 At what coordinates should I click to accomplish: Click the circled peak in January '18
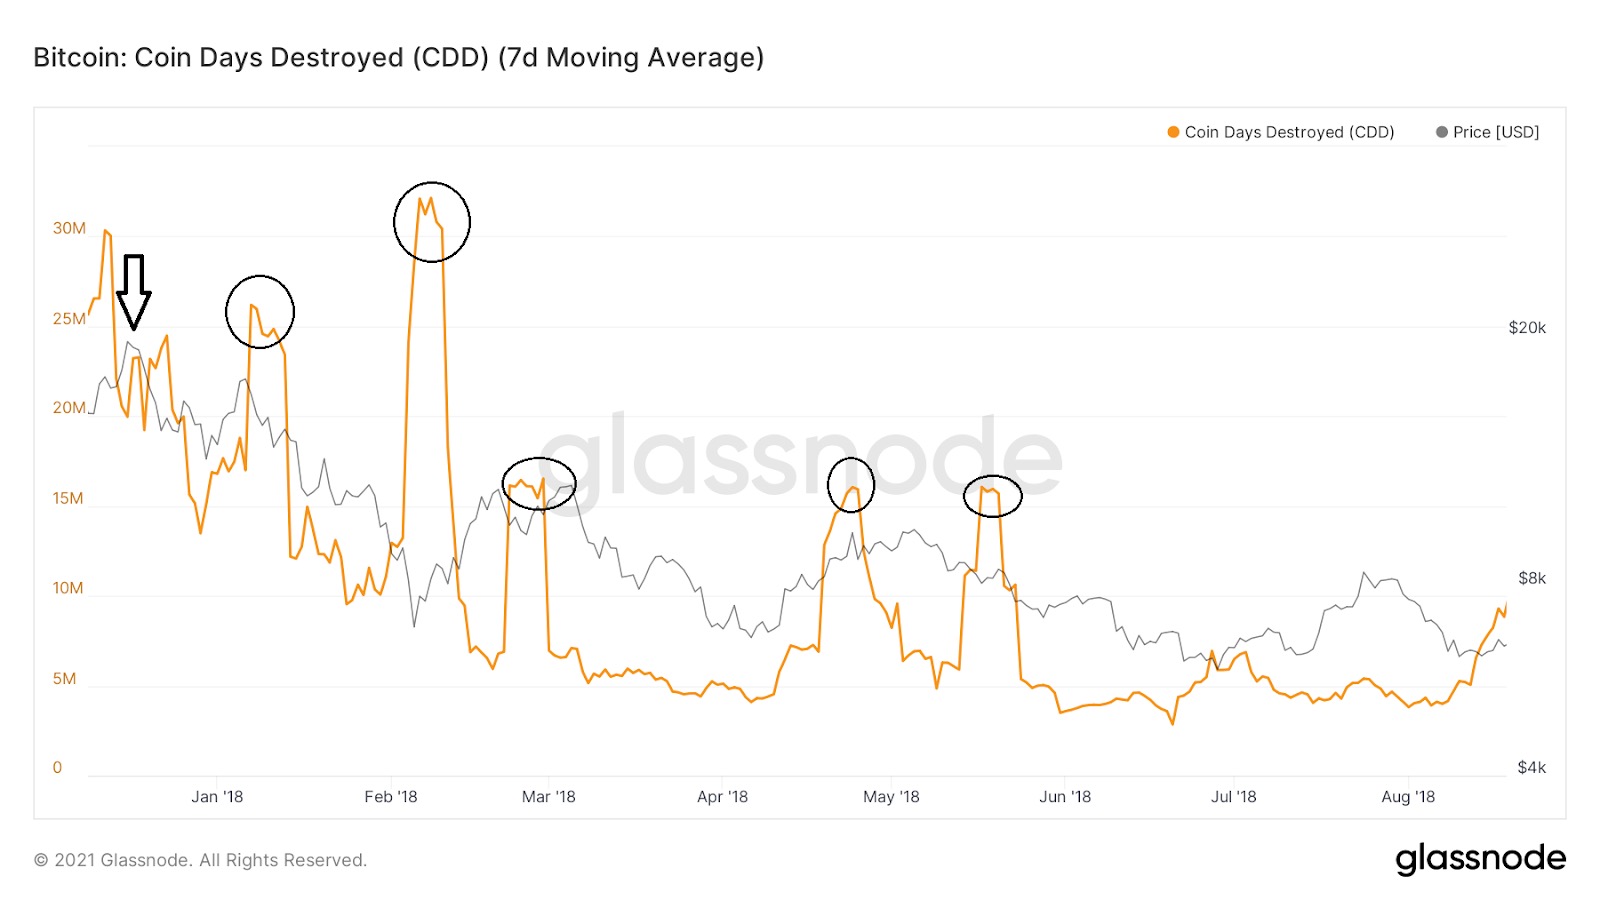click(x=260, y=312)
